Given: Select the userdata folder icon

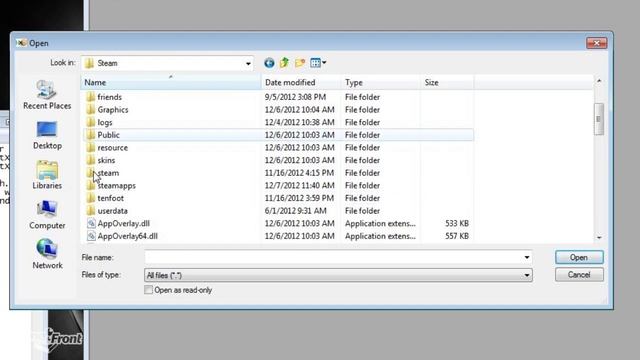Looking at the screenshot, I should pyautogui.click(x=91, y=211).
